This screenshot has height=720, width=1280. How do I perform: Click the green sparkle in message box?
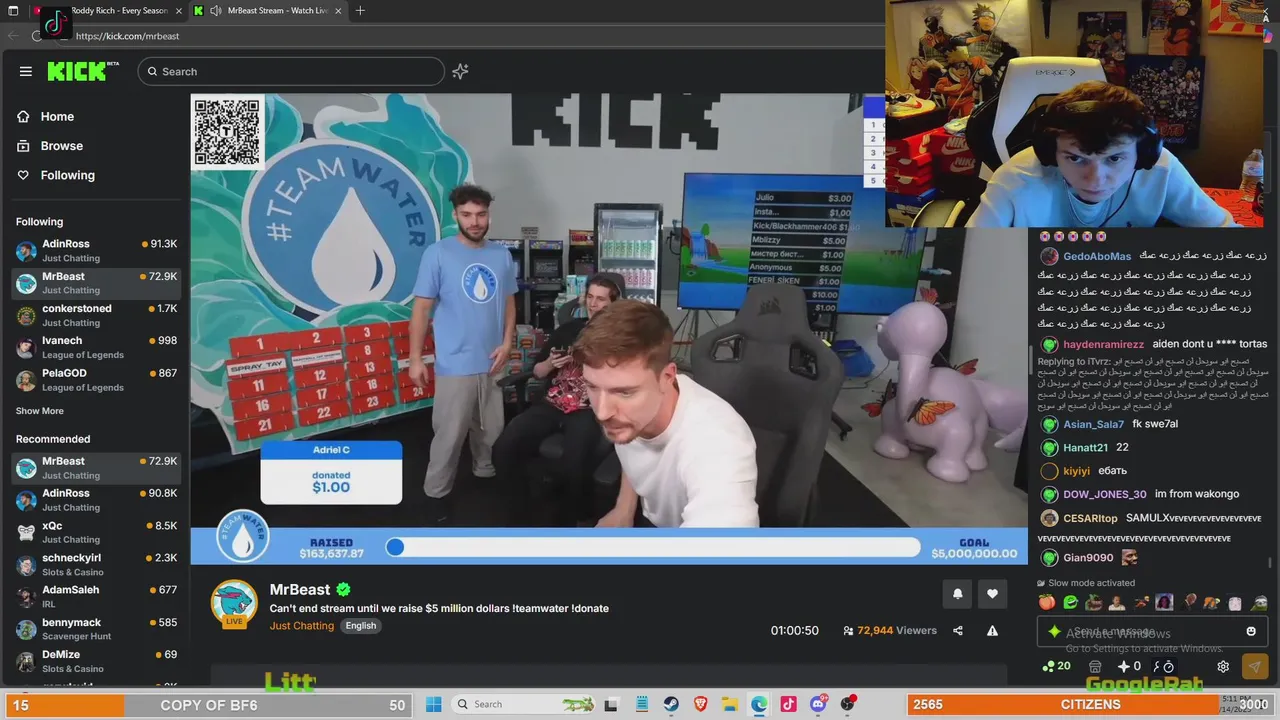coord(1054,631)
